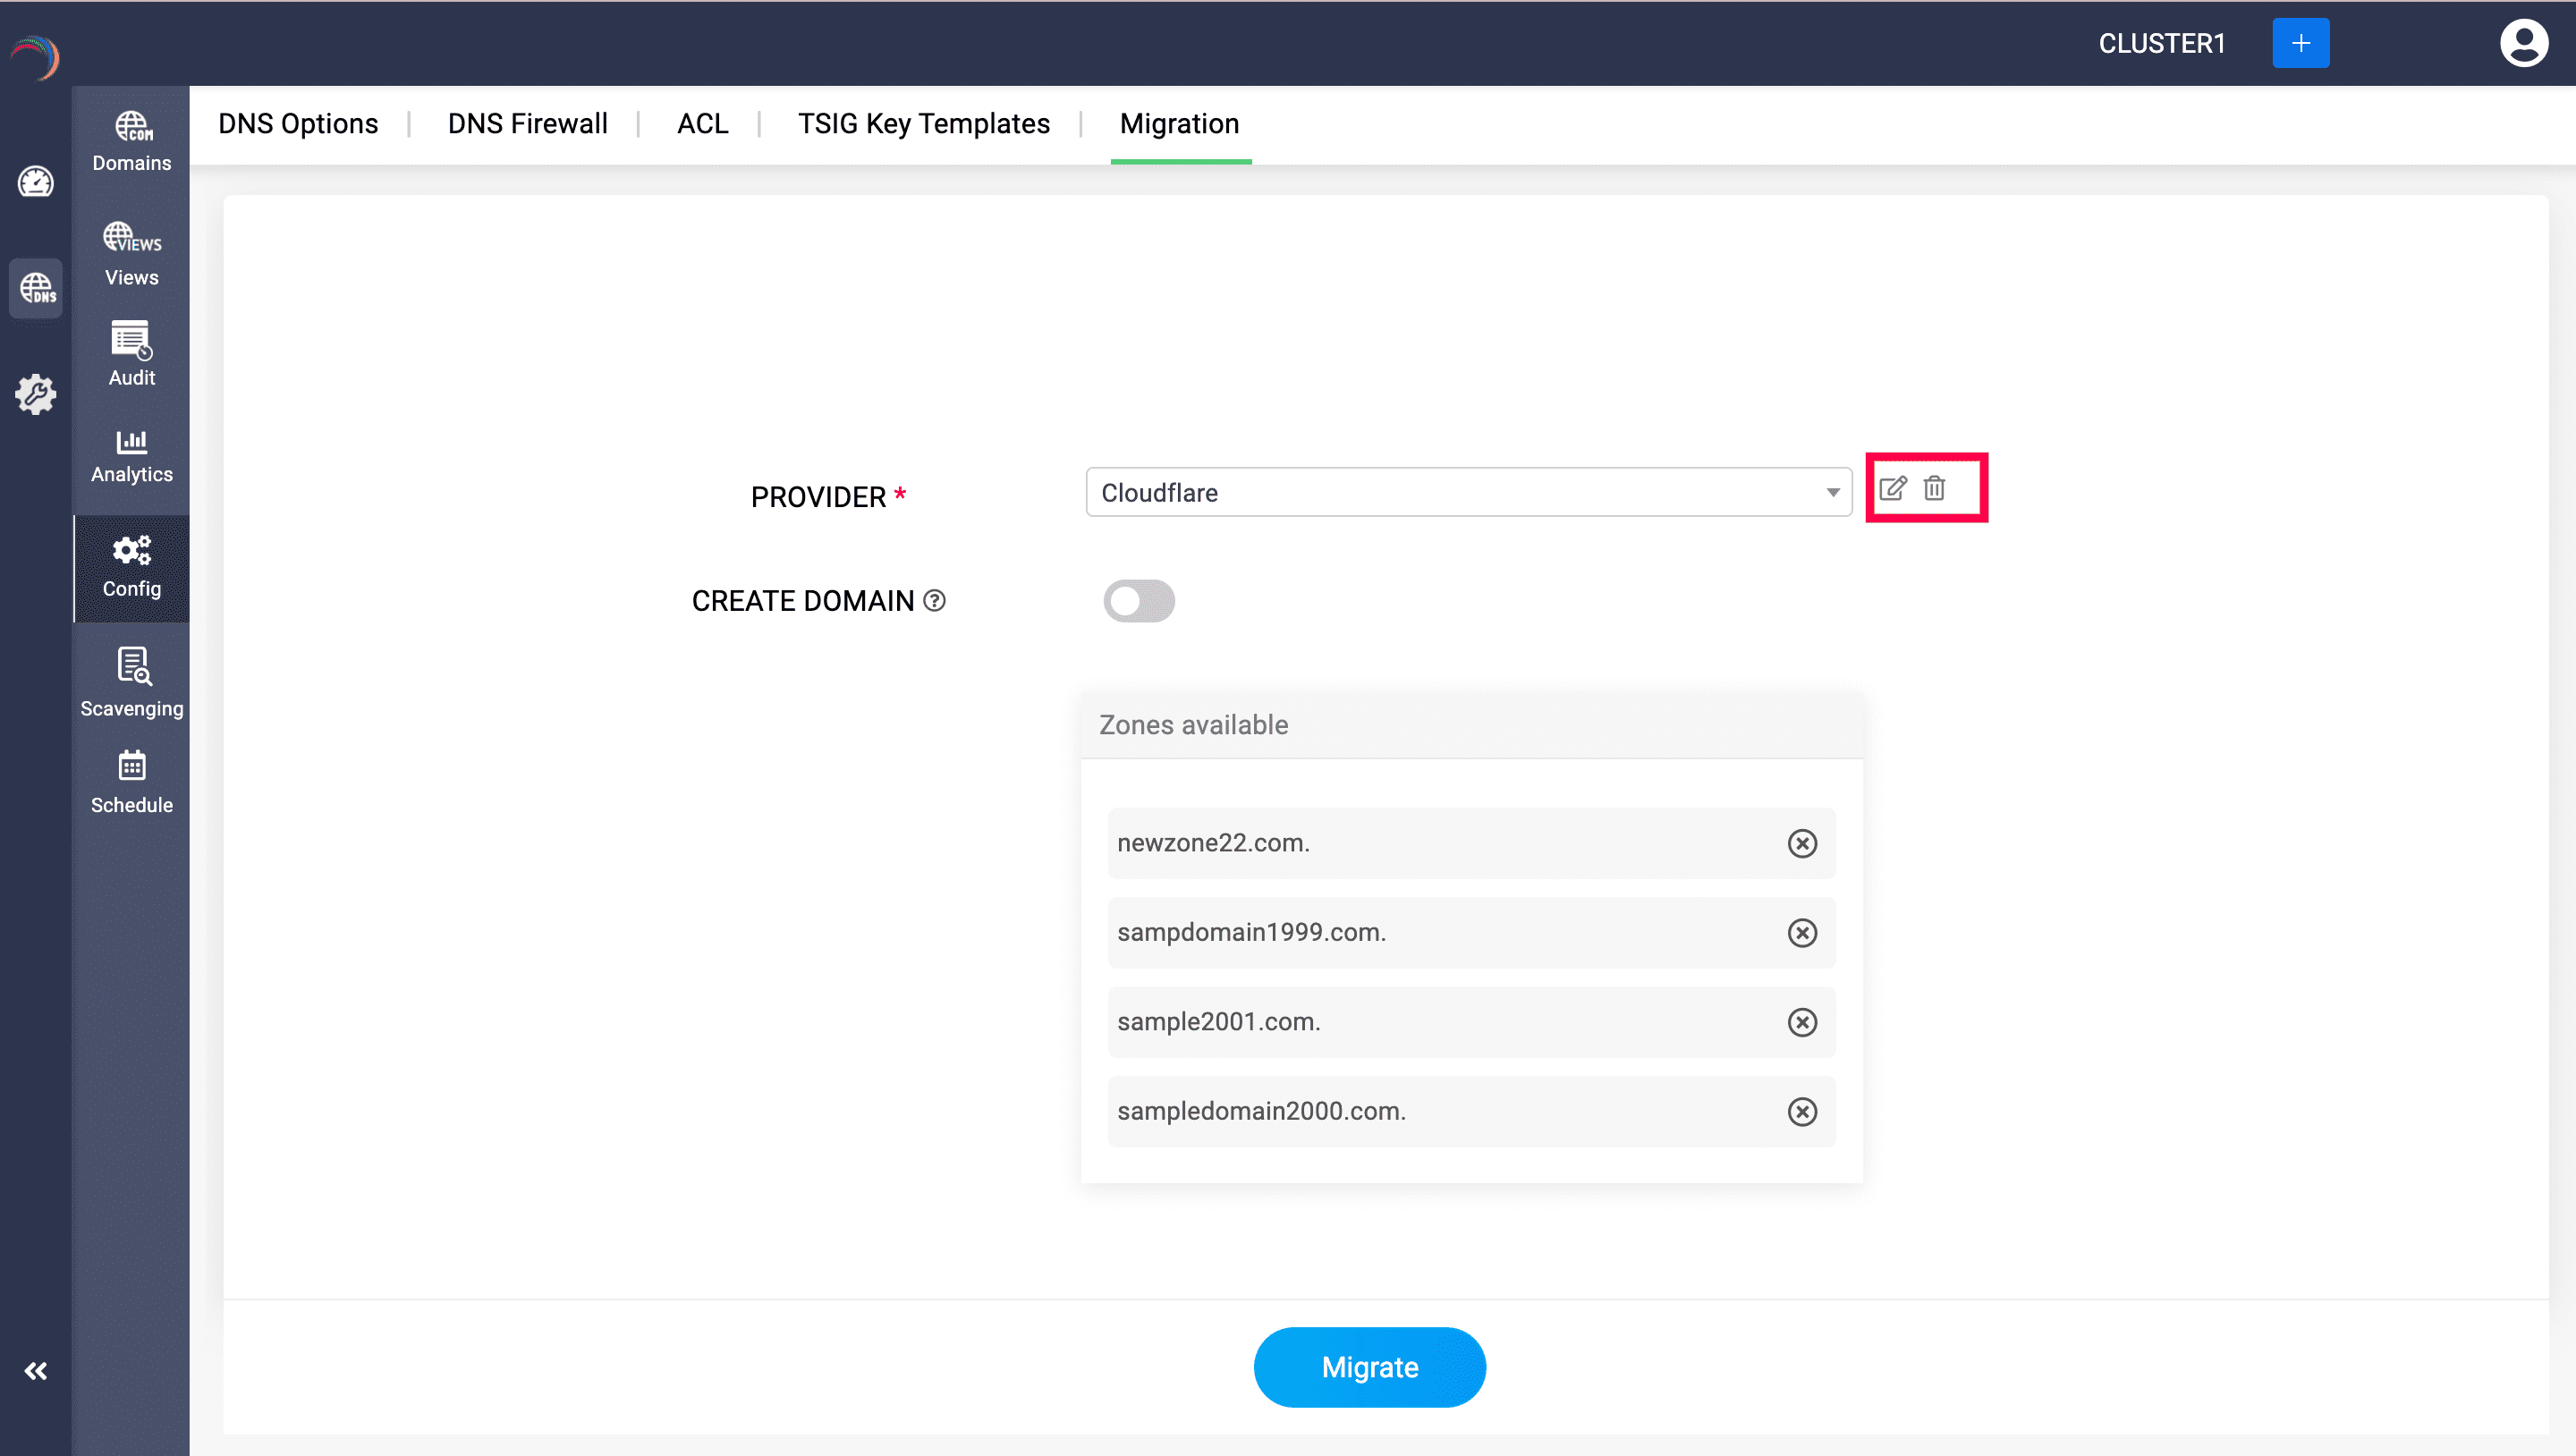
Task: Open the Schedule section
Action: click(x=131, y=782)
